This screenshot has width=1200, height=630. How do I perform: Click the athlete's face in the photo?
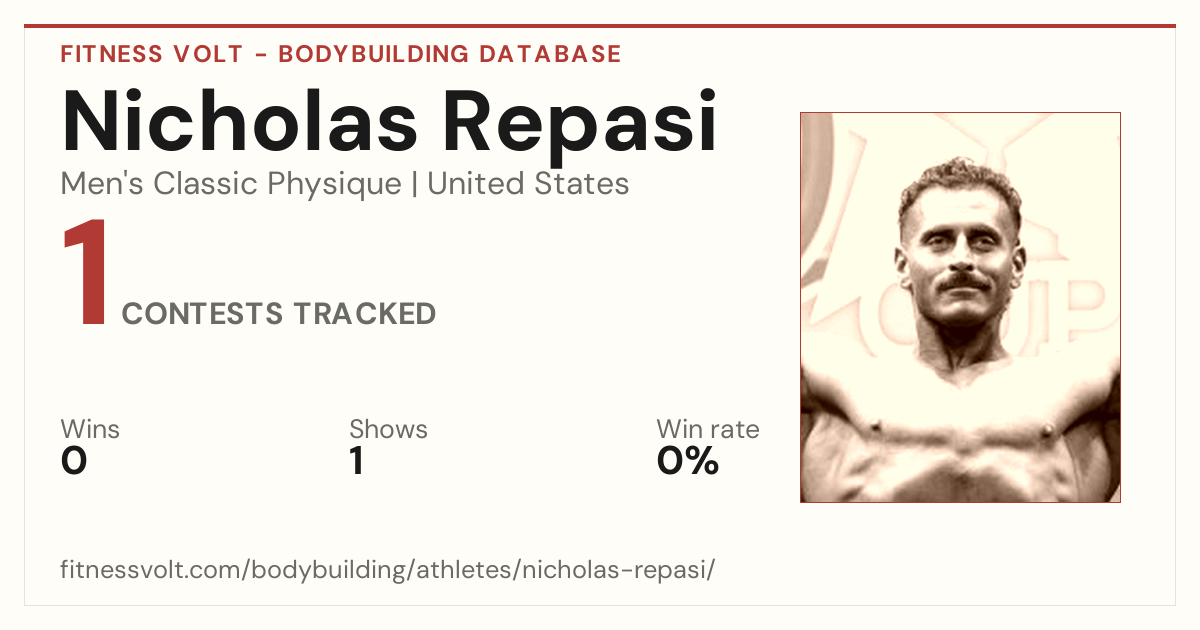pos(958,250)
